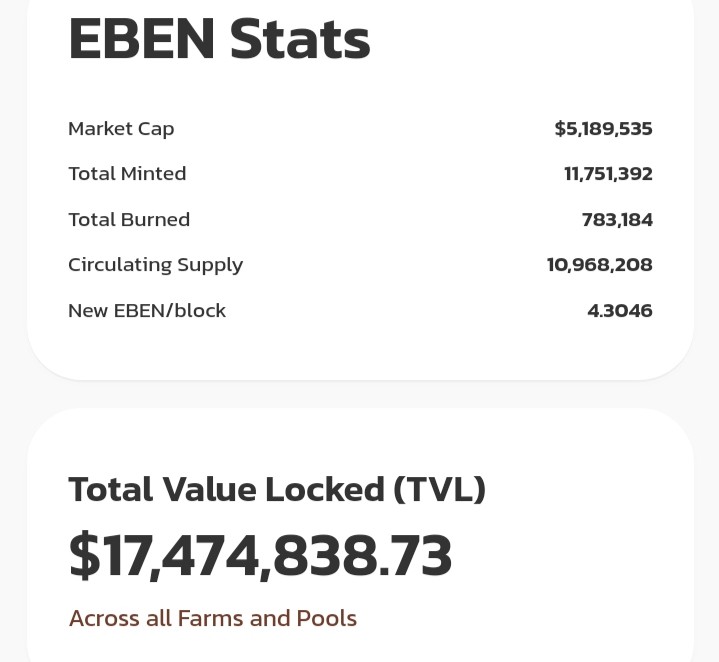Select the Circulating Supply label

pyautogui.click(x=155, y=265)
